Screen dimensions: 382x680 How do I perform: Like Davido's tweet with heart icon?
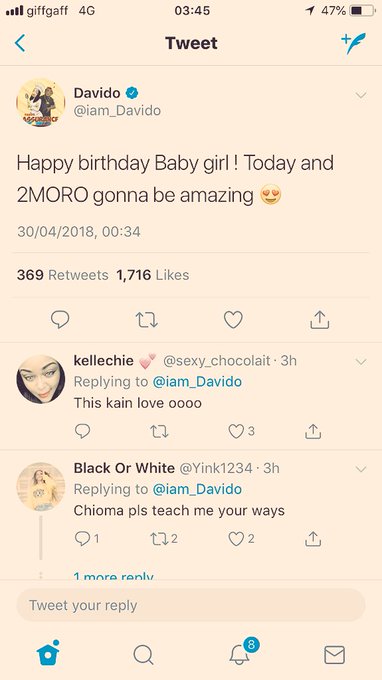coord(233,320)
